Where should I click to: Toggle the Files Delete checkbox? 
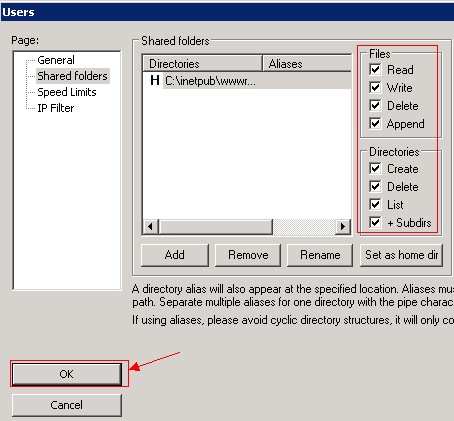click(x=375, y=105)
